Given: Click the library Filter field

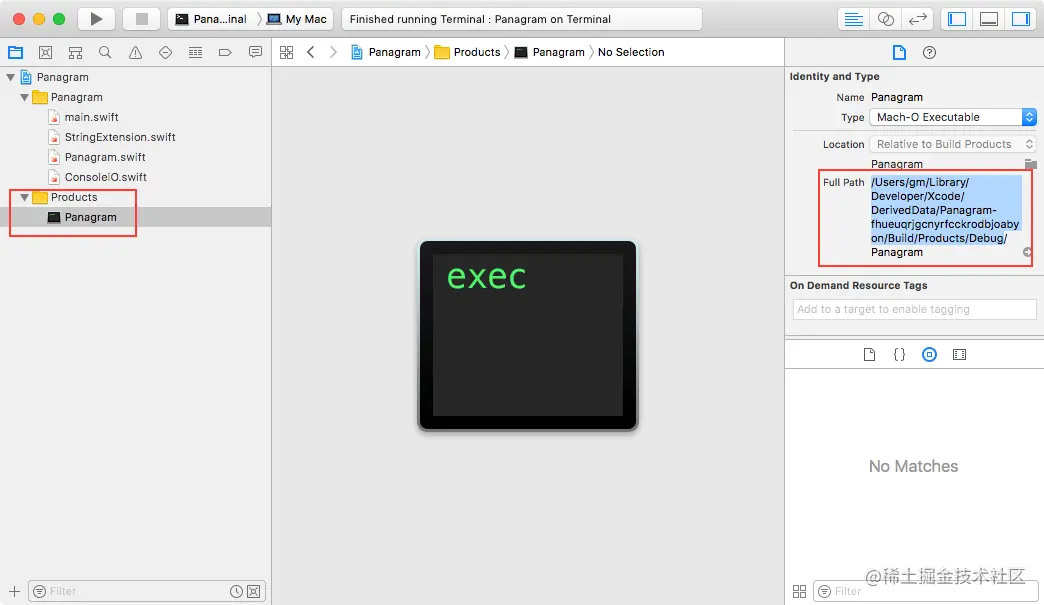Looking at the screenshot, I should [925, 591].
